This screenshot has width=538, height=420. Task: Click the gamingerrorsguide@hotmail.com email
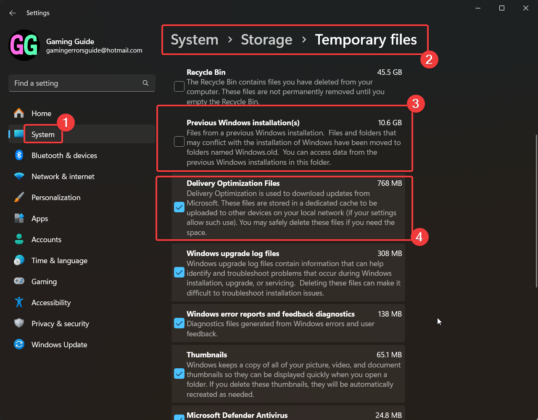coord(94,50)
